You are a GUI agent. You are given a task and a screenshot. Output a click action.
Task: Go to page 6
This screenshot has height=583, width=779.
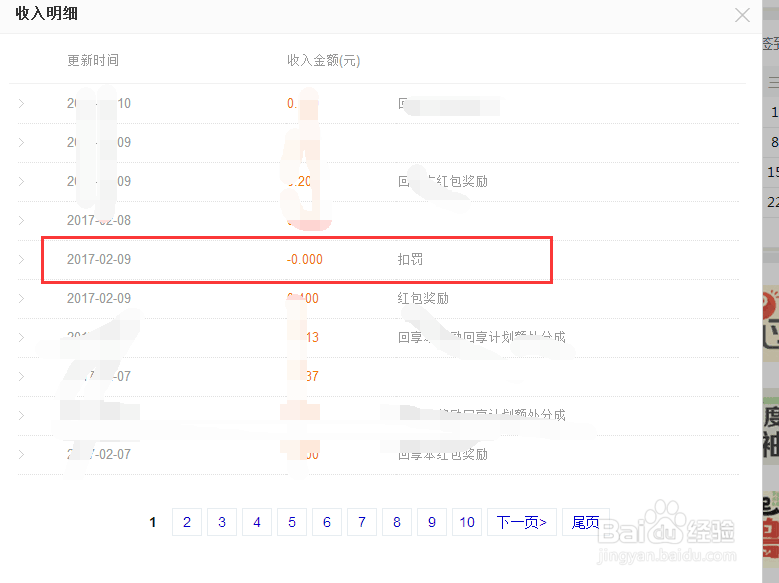pyautogui.click(x=327, y=522)
